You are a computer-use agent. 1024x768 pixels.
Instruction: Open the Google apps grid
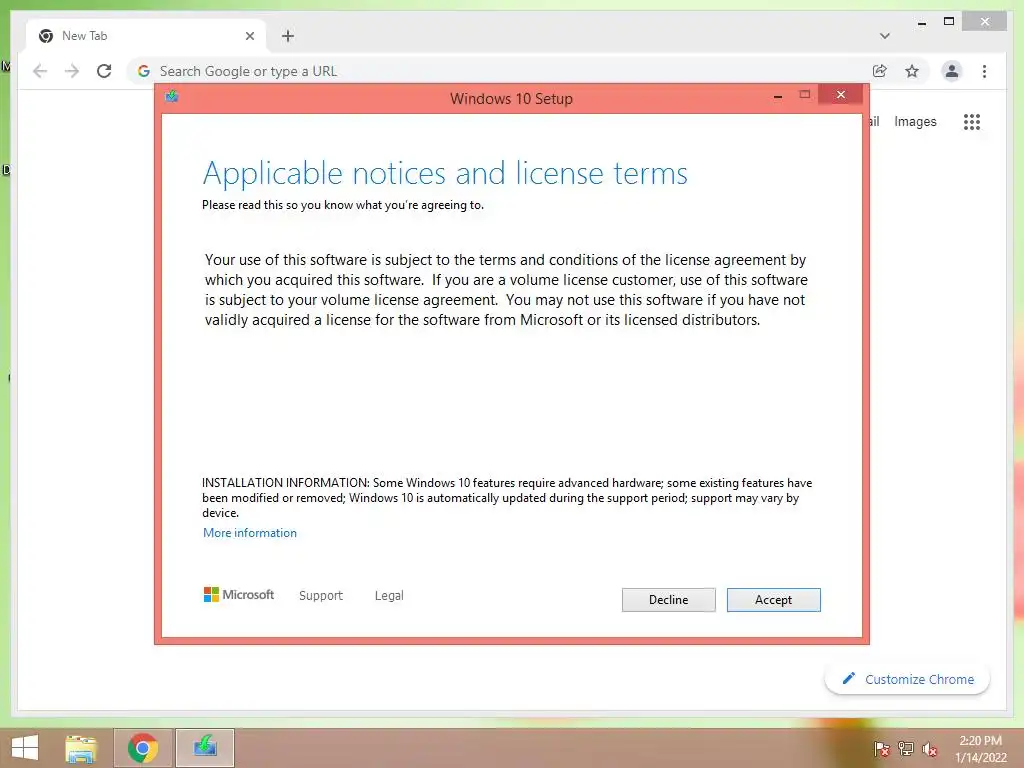point(972,121)
